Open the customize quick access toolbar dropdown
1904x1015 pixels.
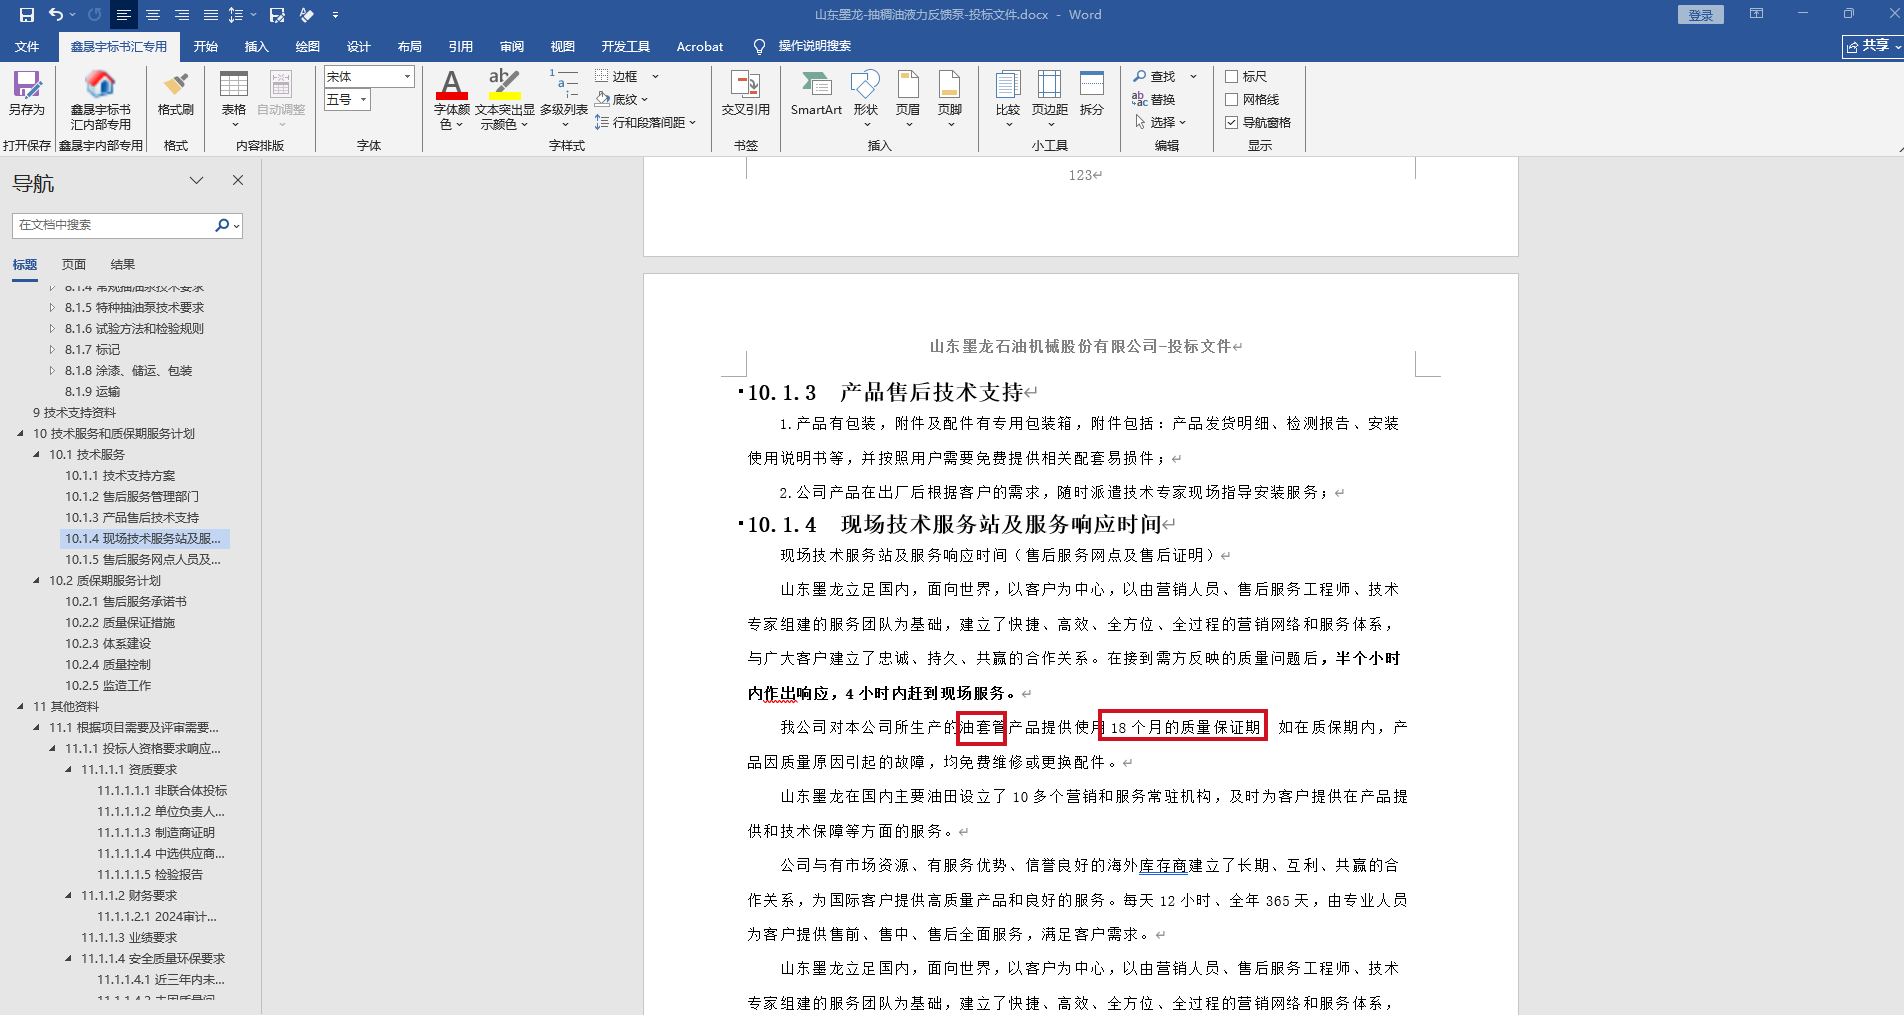click(335, 15)
